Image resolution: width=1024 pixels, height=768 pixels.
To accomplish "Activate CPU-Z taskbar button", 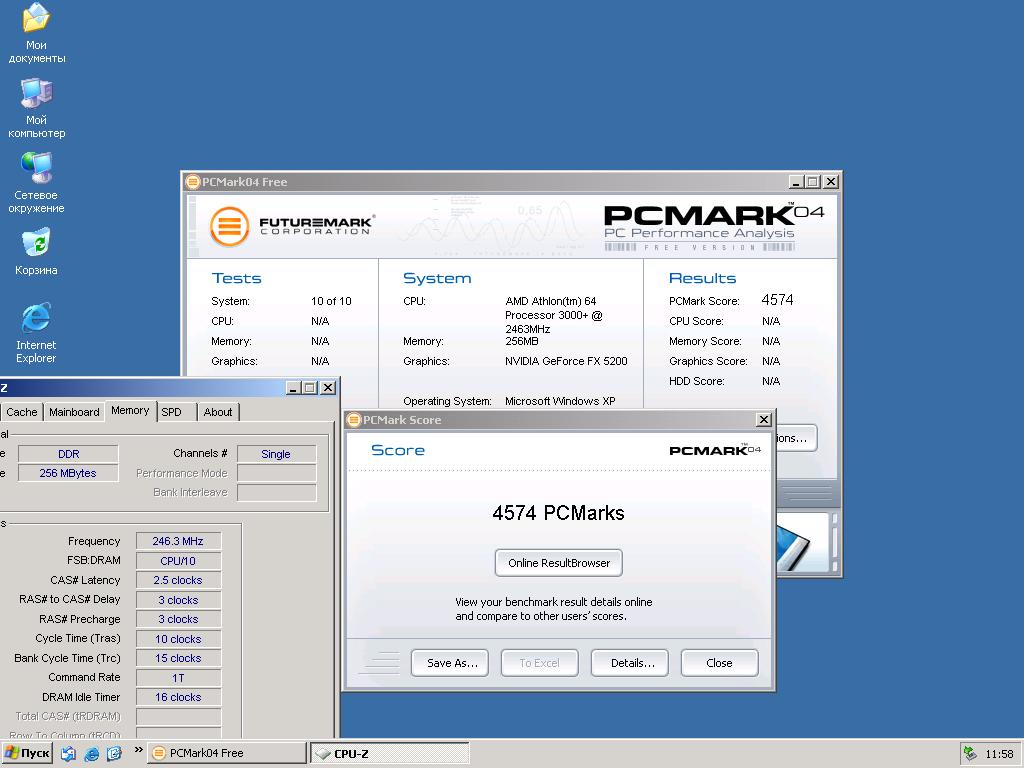I will point(389,753).
